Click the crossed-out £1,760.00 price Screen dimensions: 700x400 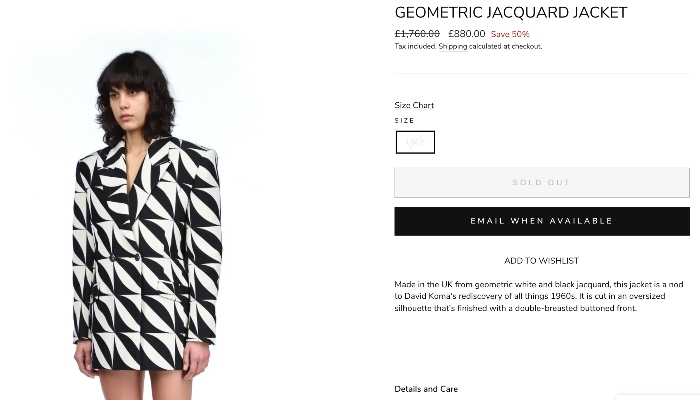coord(417,33)
